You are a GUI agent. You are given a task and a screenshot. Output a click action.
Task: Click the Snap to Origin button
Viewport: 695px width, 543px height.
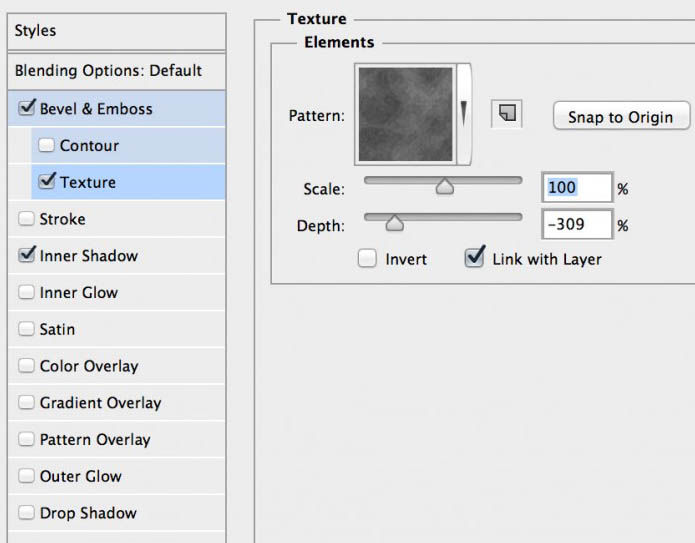click(621, 117)
